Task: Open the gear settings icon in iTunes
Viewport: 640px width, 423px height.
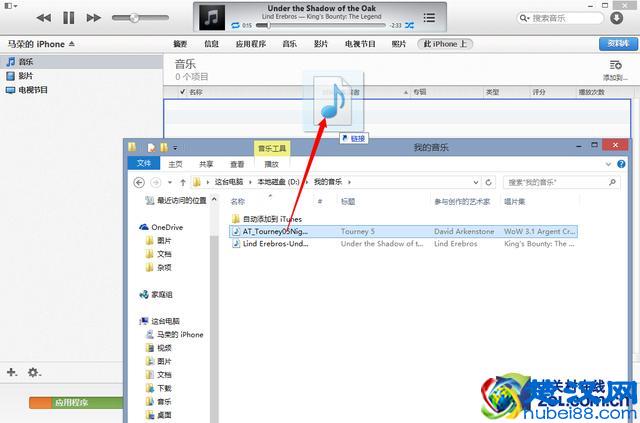Action: pyautogui.click(x=34, y=372)
